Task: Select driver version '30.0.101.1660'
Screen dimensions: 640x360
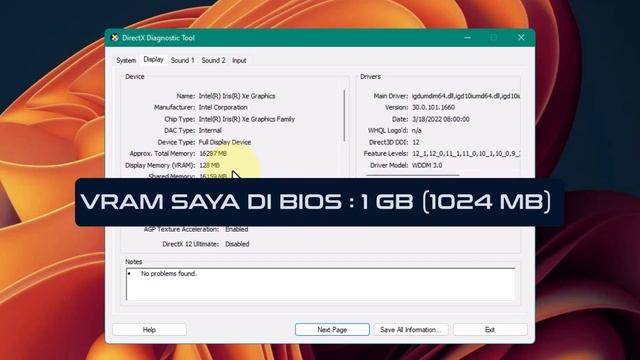Action: (433, 107)
